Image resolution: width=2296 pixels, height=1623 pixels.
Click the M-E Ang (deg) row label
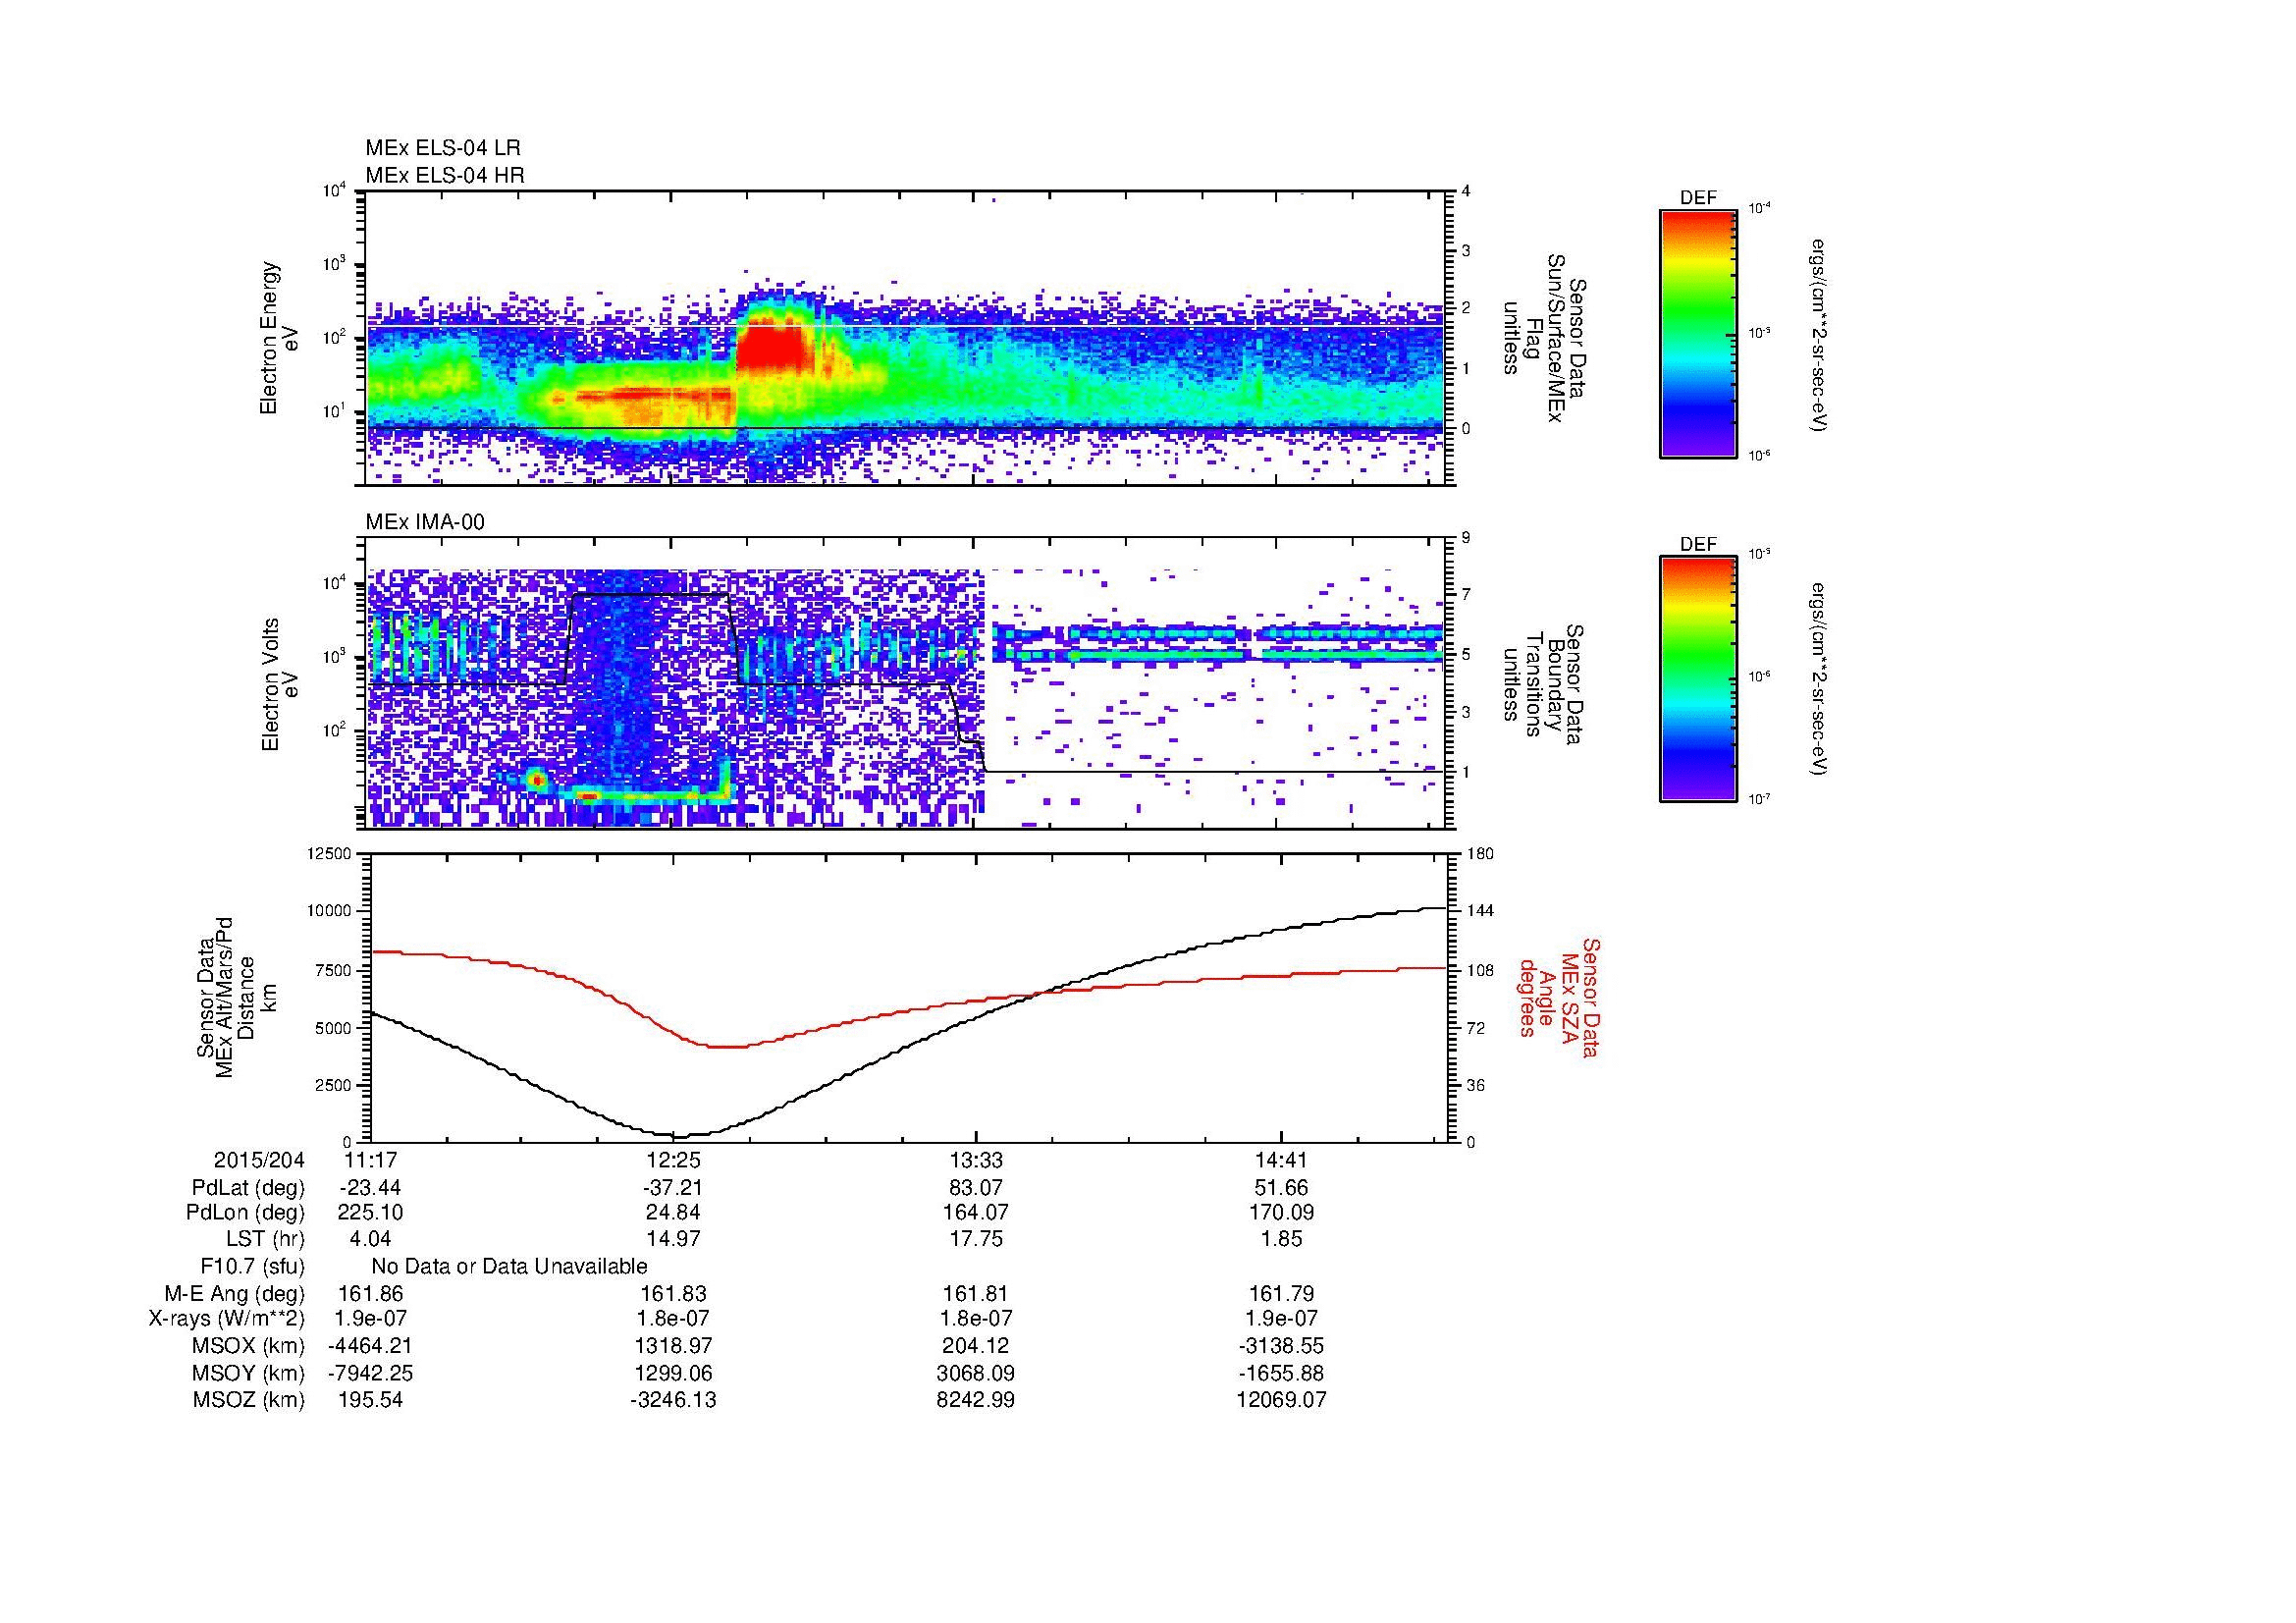click(x=235, y=1294)
